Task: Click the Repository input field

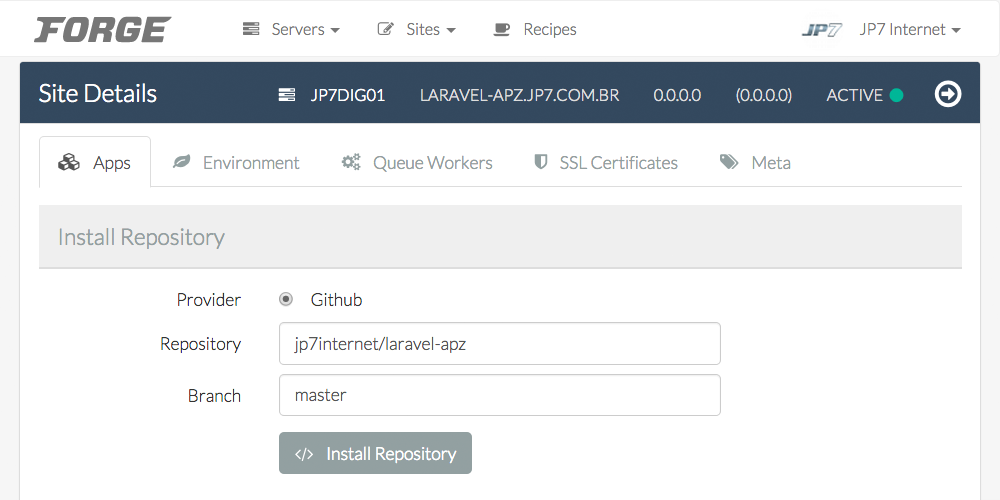Action: coord(500,344)
